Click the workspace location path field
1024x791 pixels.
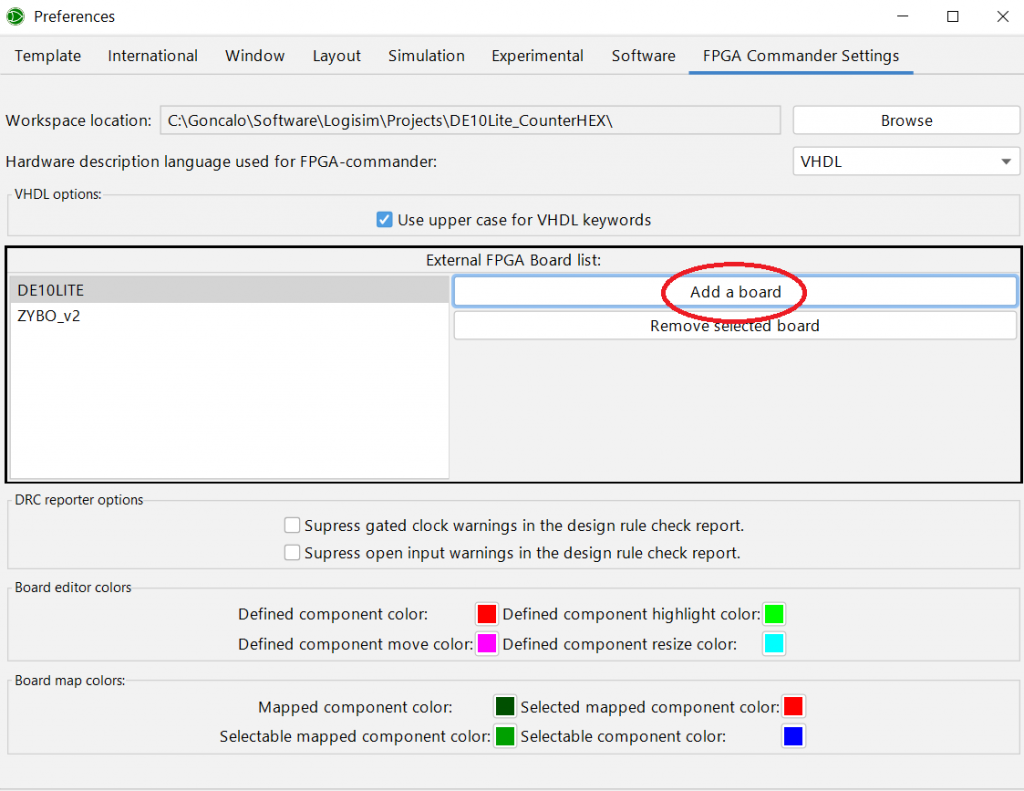pos(469,120)
